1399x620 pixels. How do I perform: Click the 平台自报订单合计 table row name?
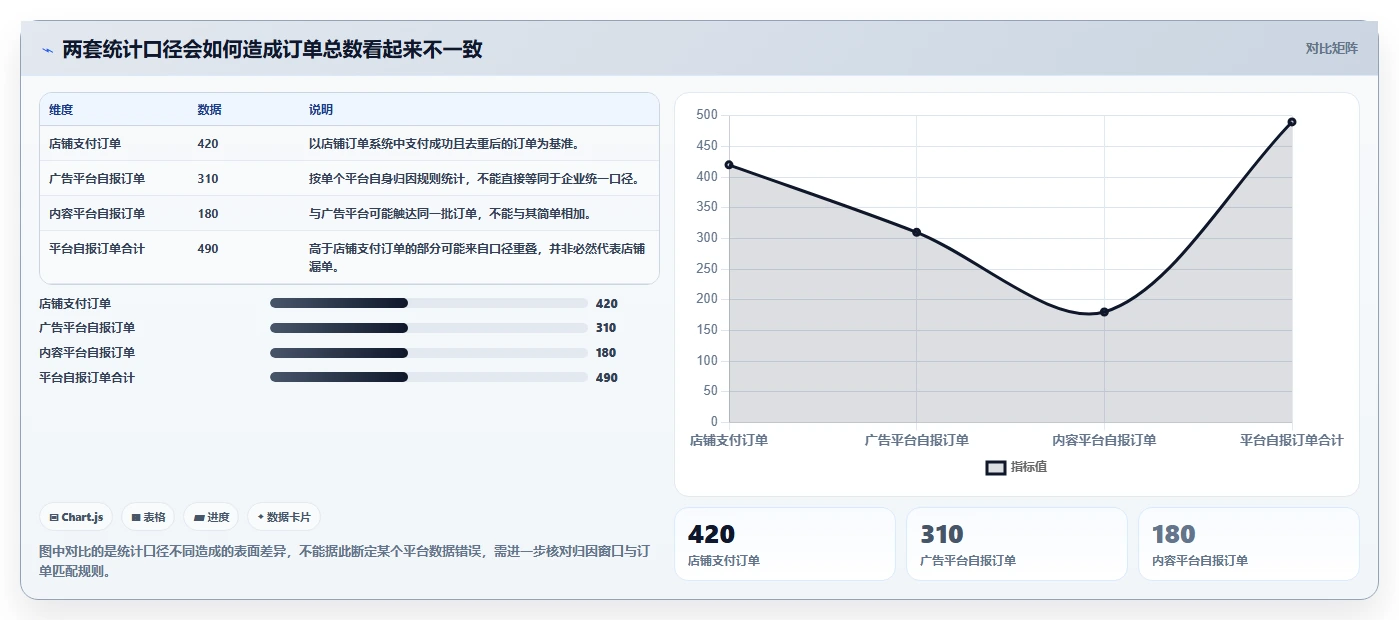[97, 249]
